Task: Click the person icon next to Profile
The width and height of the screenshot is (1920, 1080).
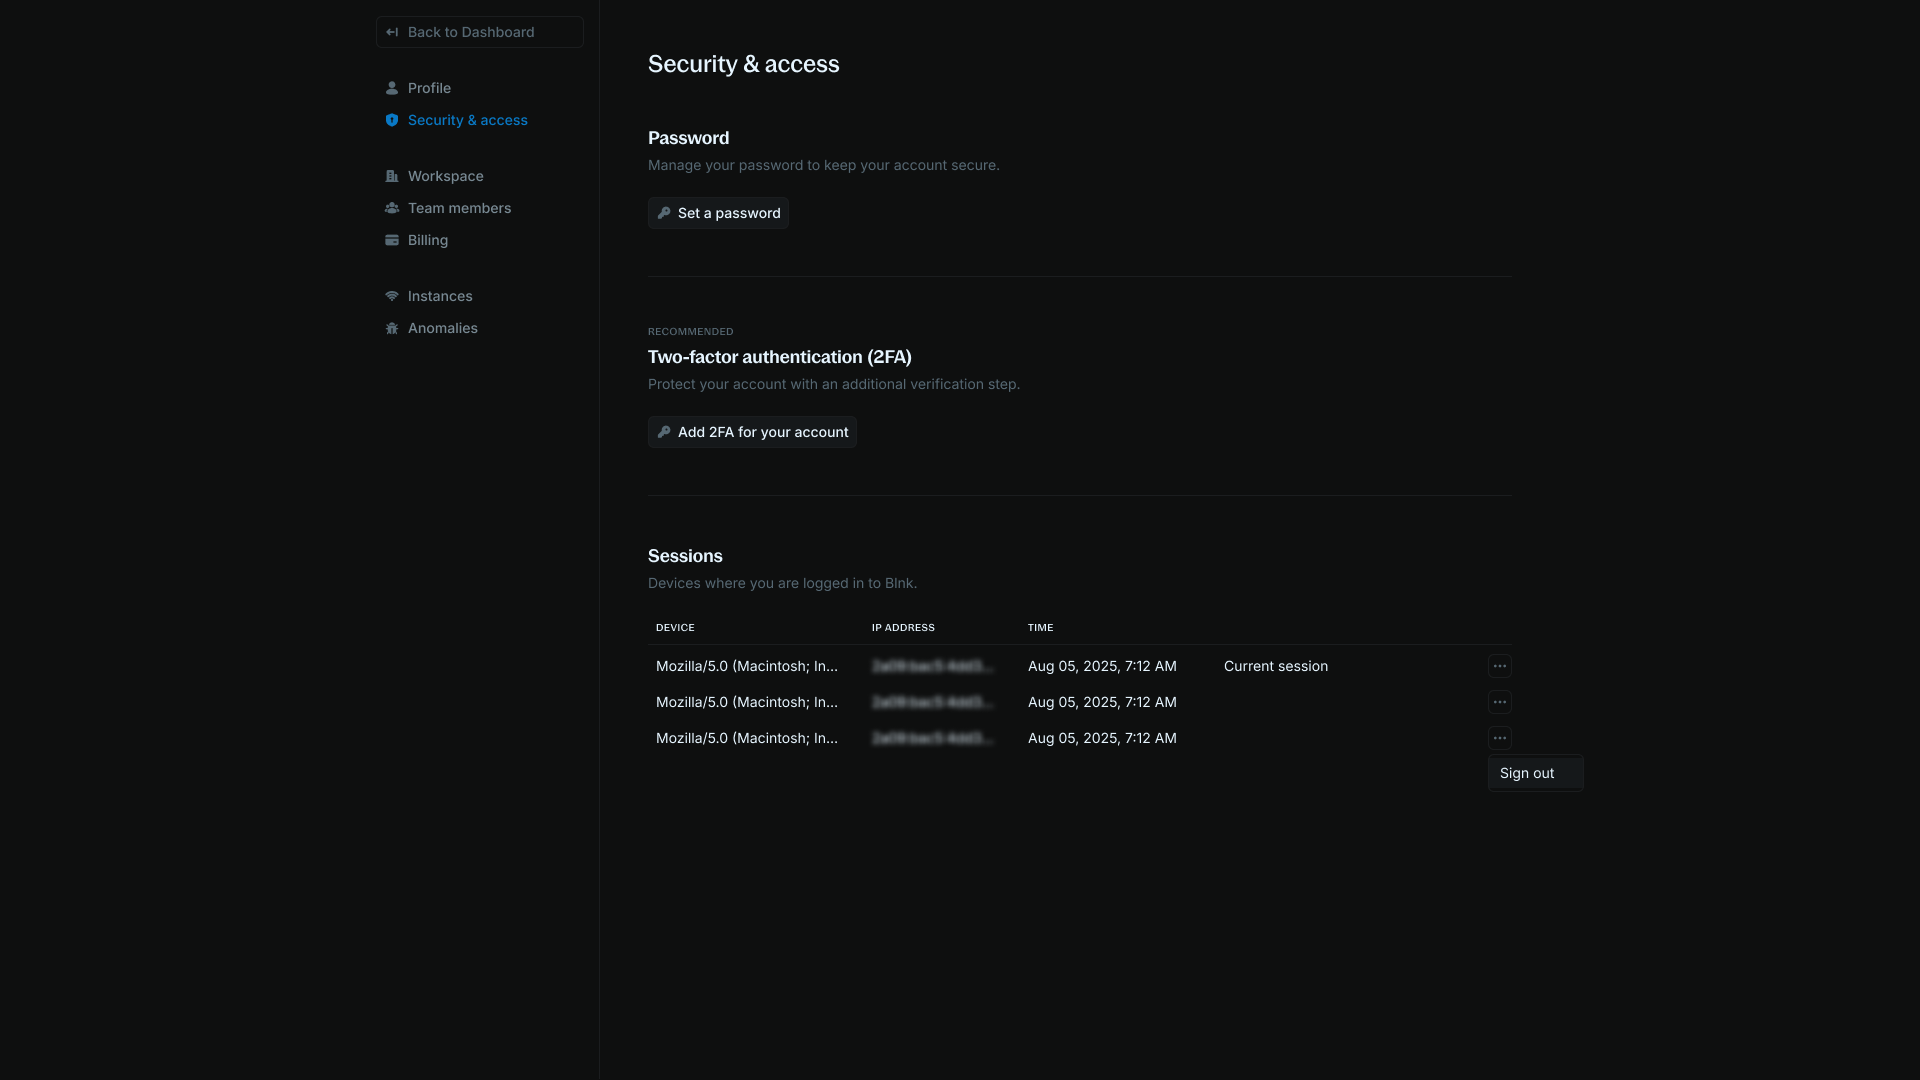Action: [x=392, y=88]
